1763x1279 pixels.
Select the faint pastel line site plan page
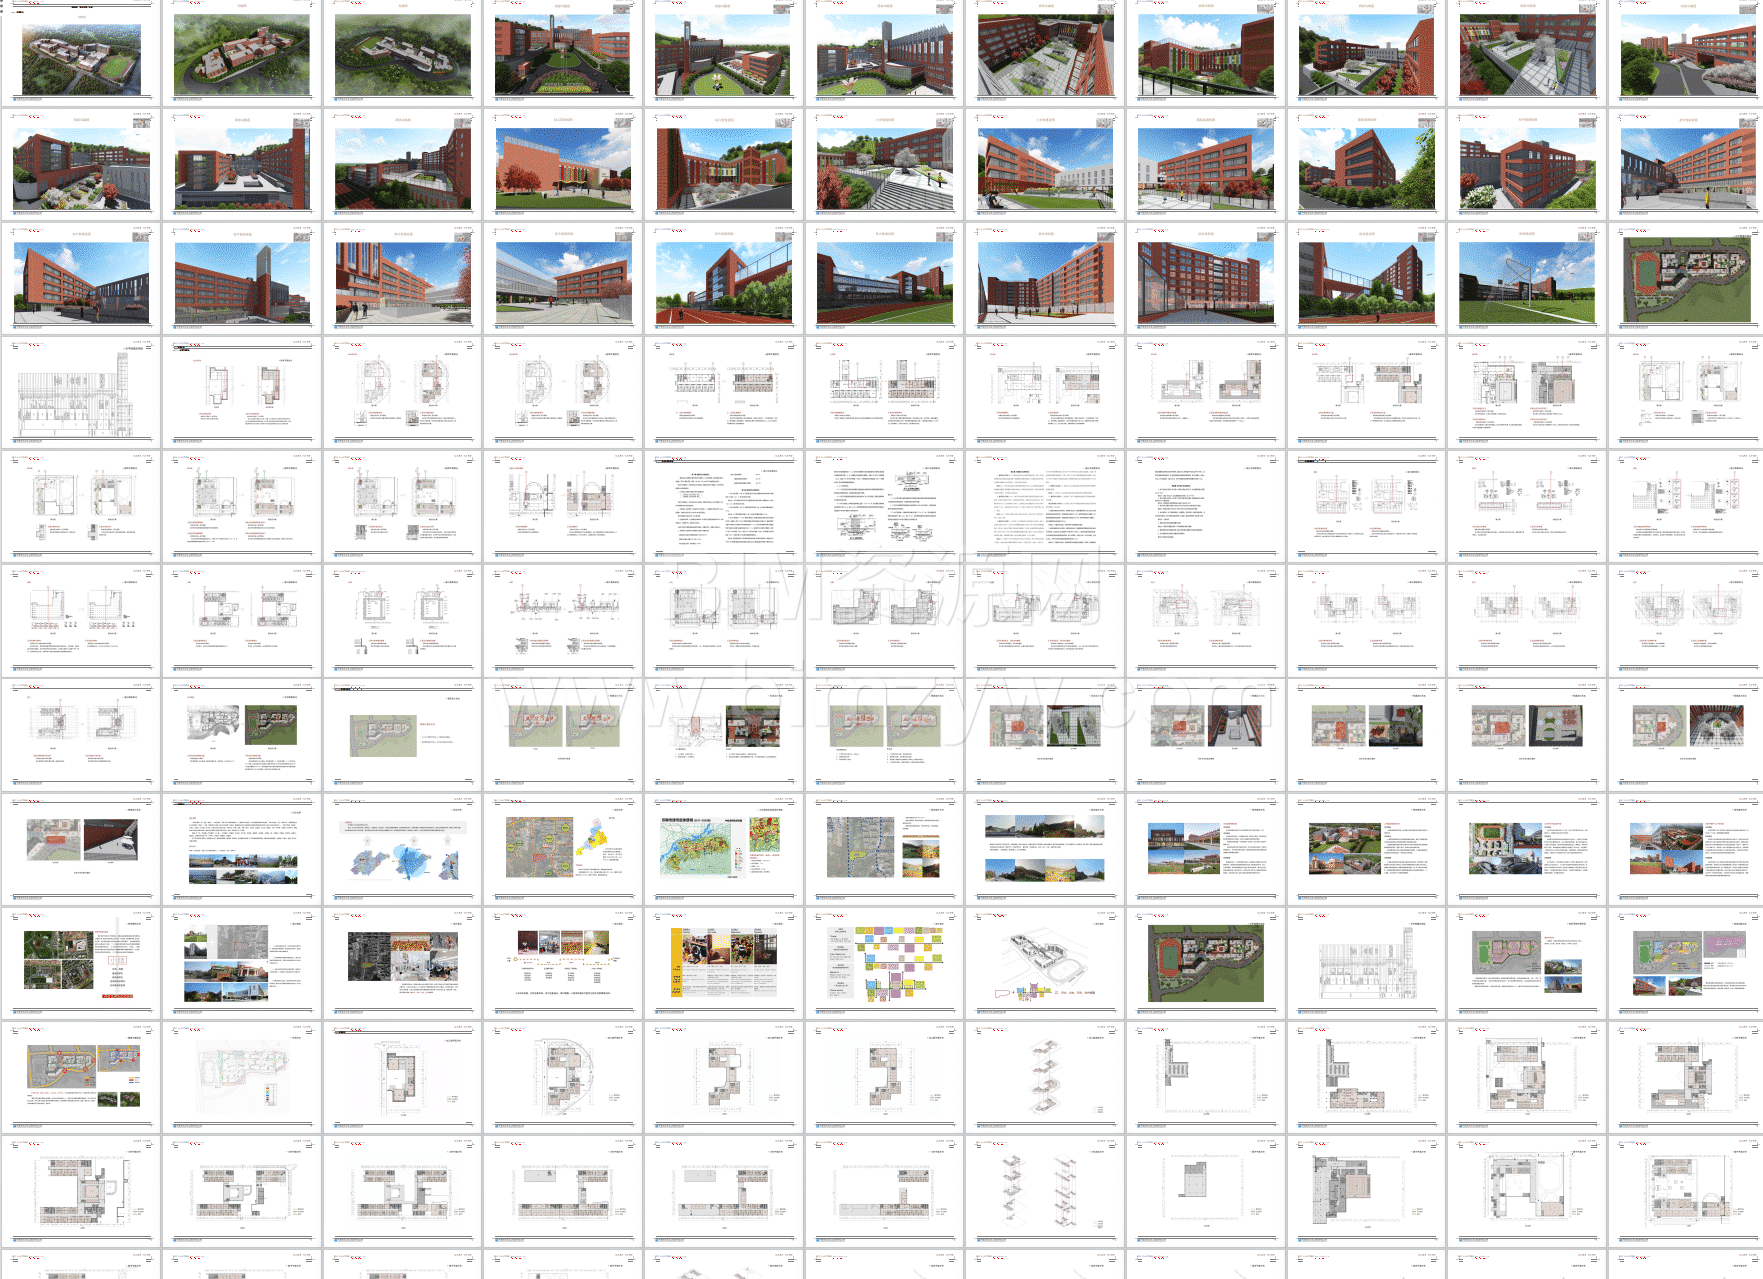tap(242, 1076)
